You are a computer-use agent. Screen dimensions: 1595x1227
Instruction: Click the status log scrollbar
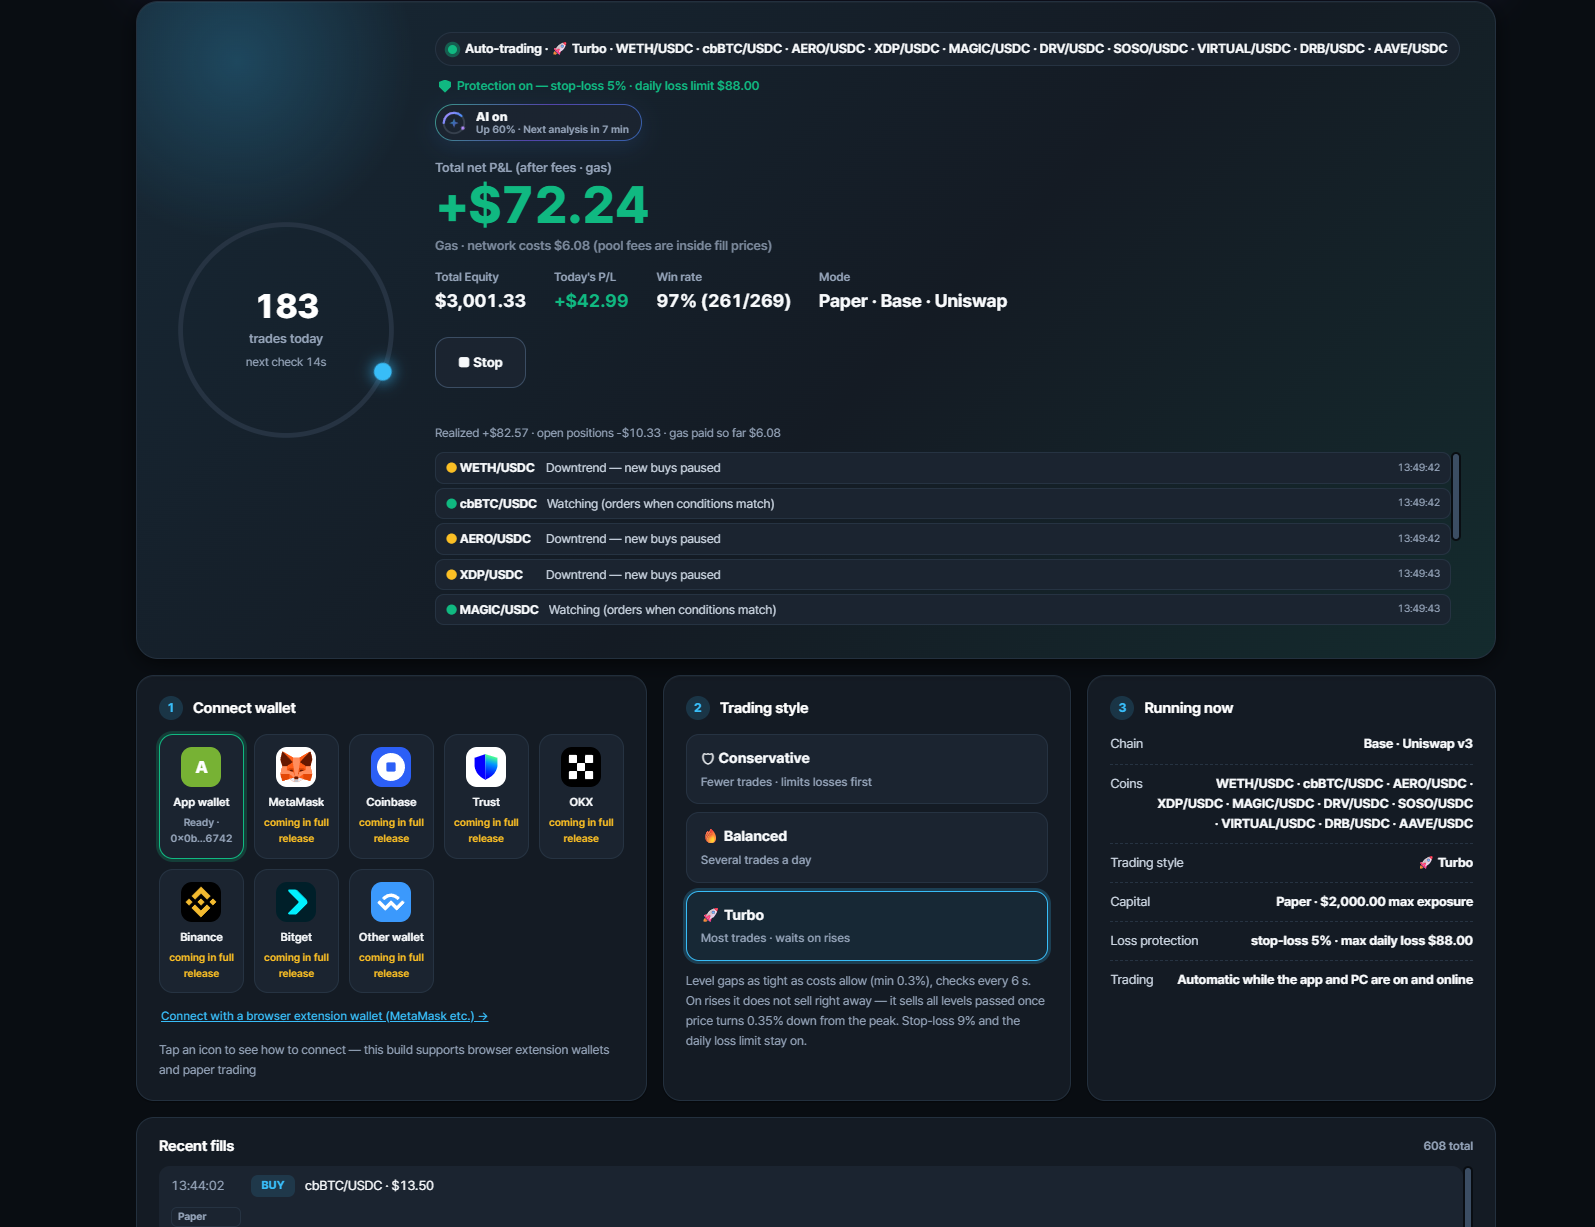1456,497
